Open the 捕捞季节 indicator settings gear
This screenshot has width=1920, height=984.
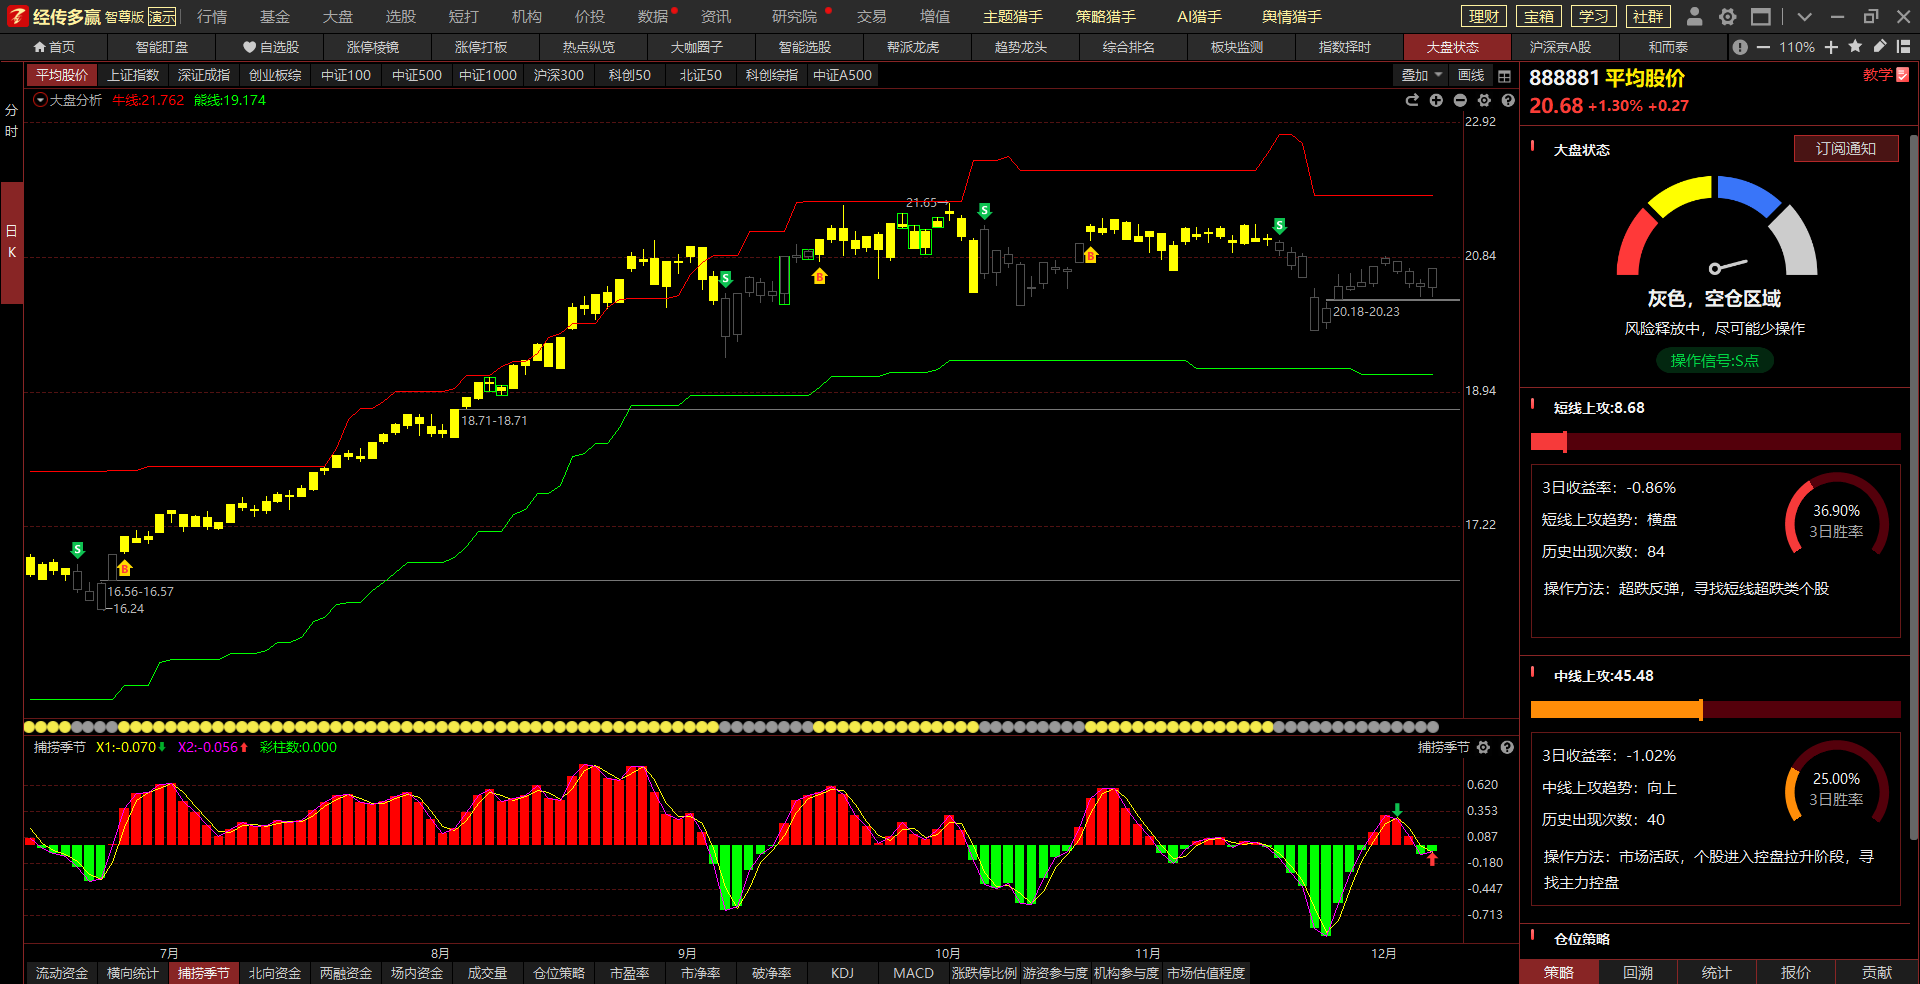1483,748
